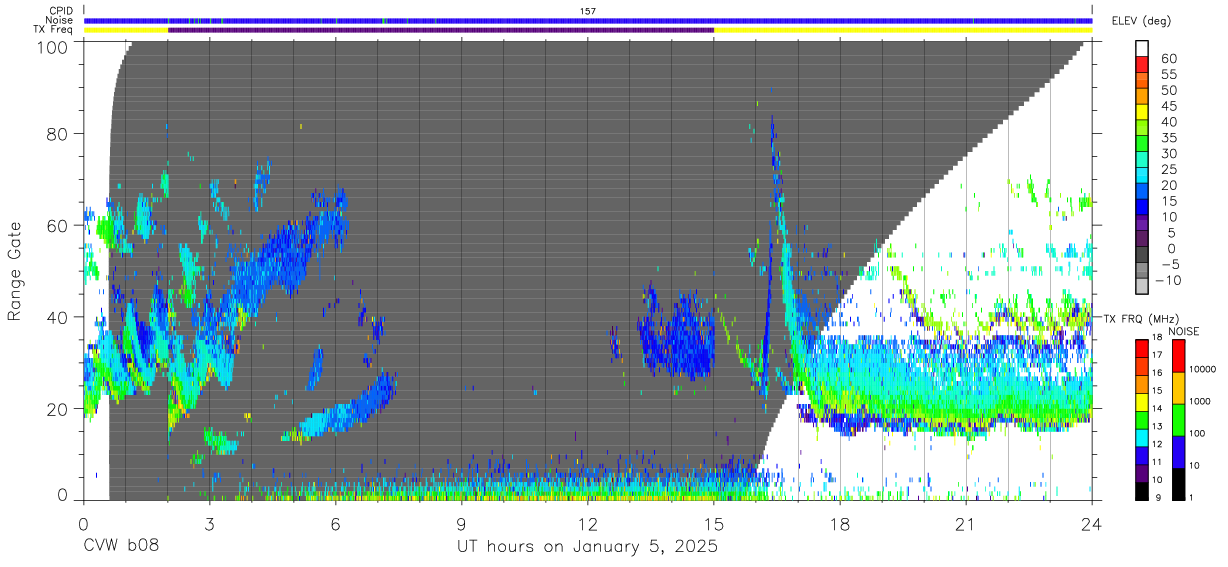This screenshot has width=1228, height=567.
Task: Click the 15 tick on UT hours axis
Action: tap(714, 523)
